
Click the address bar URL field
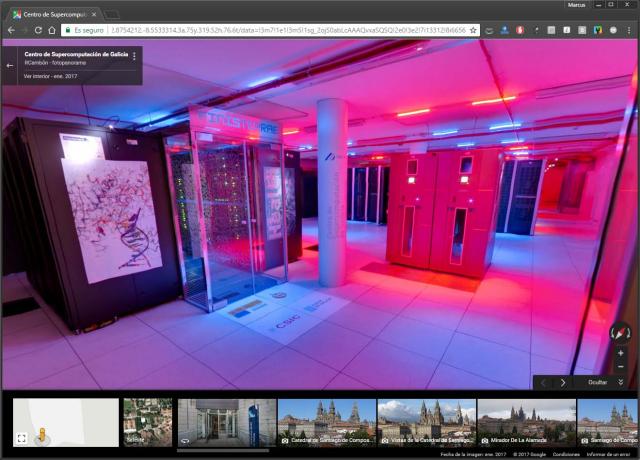tap(280, 30)
